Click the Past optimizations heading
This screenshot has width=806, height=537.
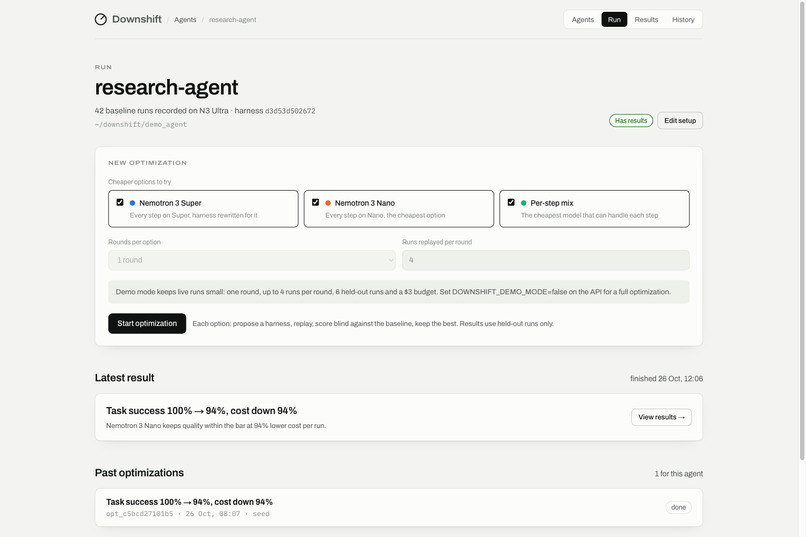tap(139, 473)
